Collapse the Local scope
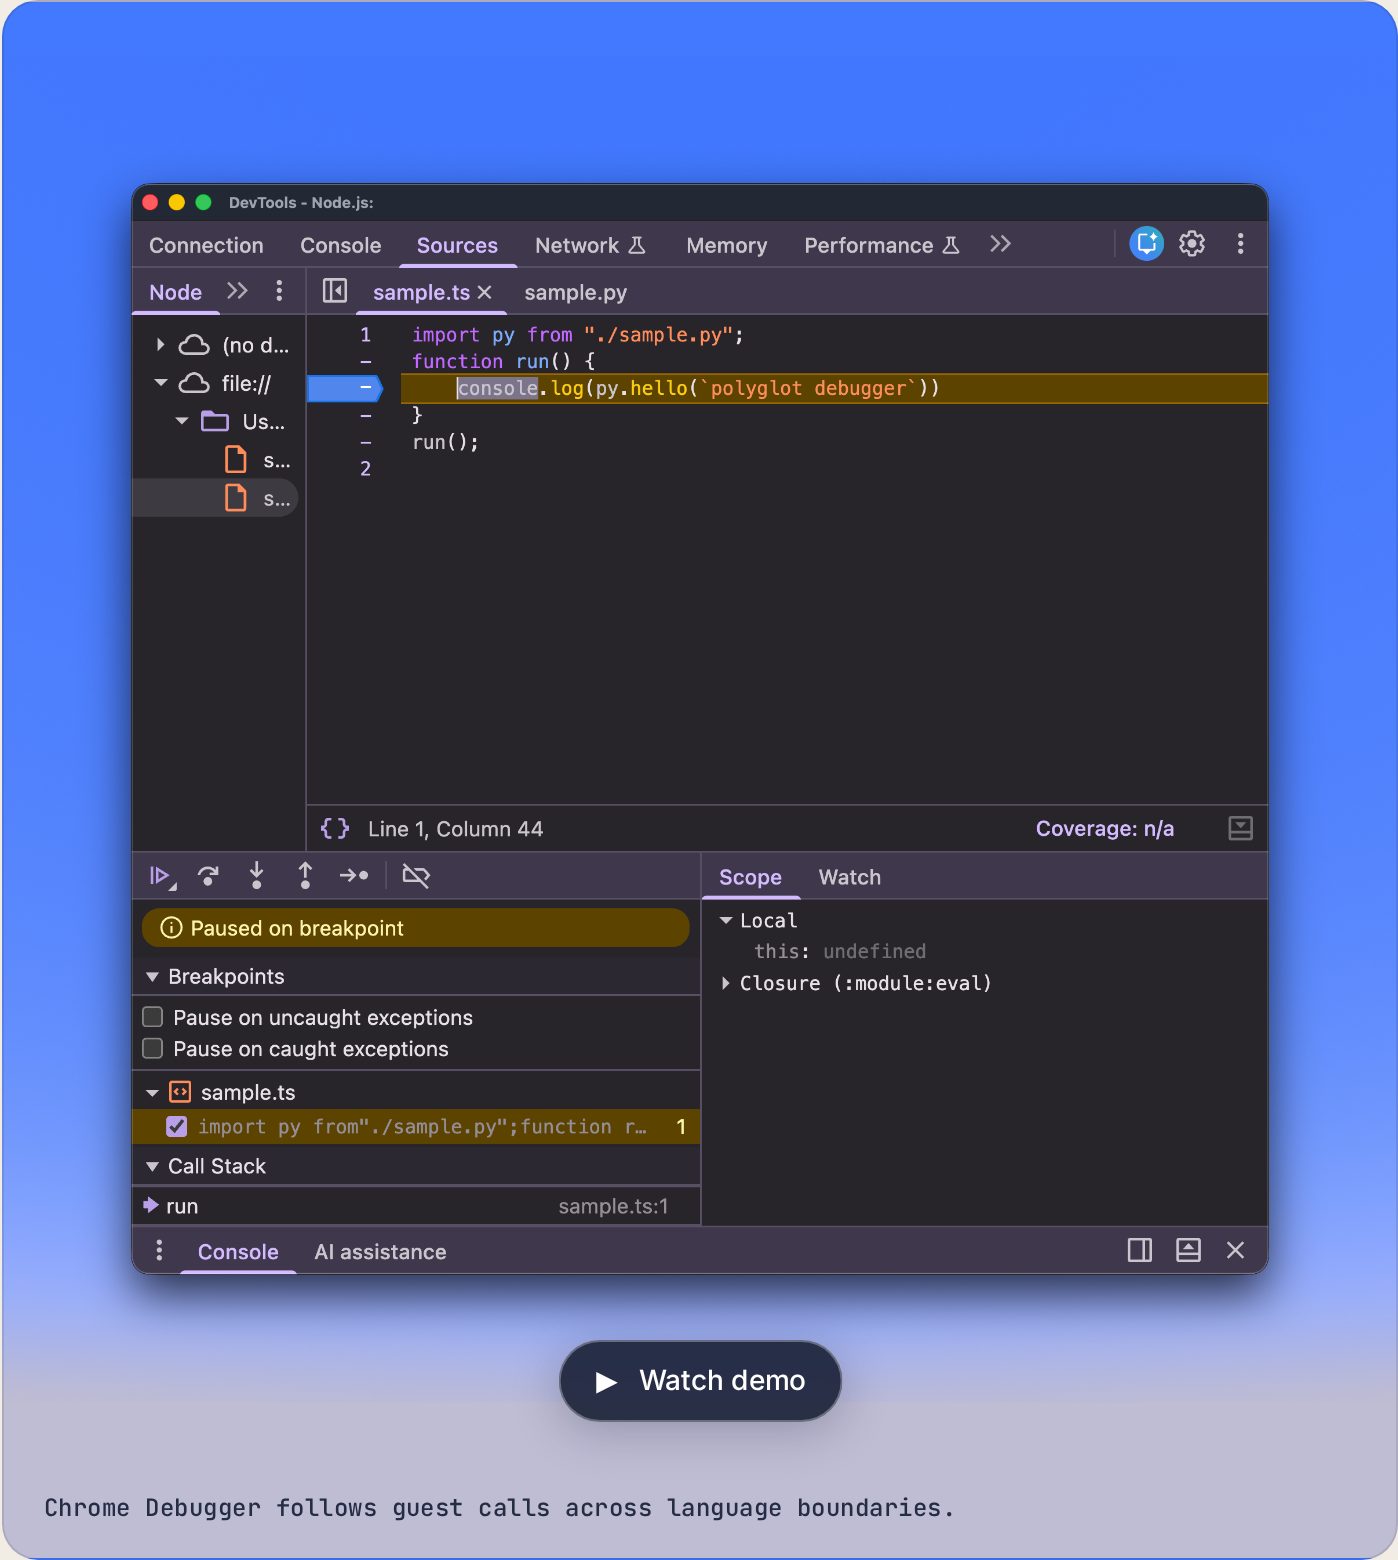 727,920
